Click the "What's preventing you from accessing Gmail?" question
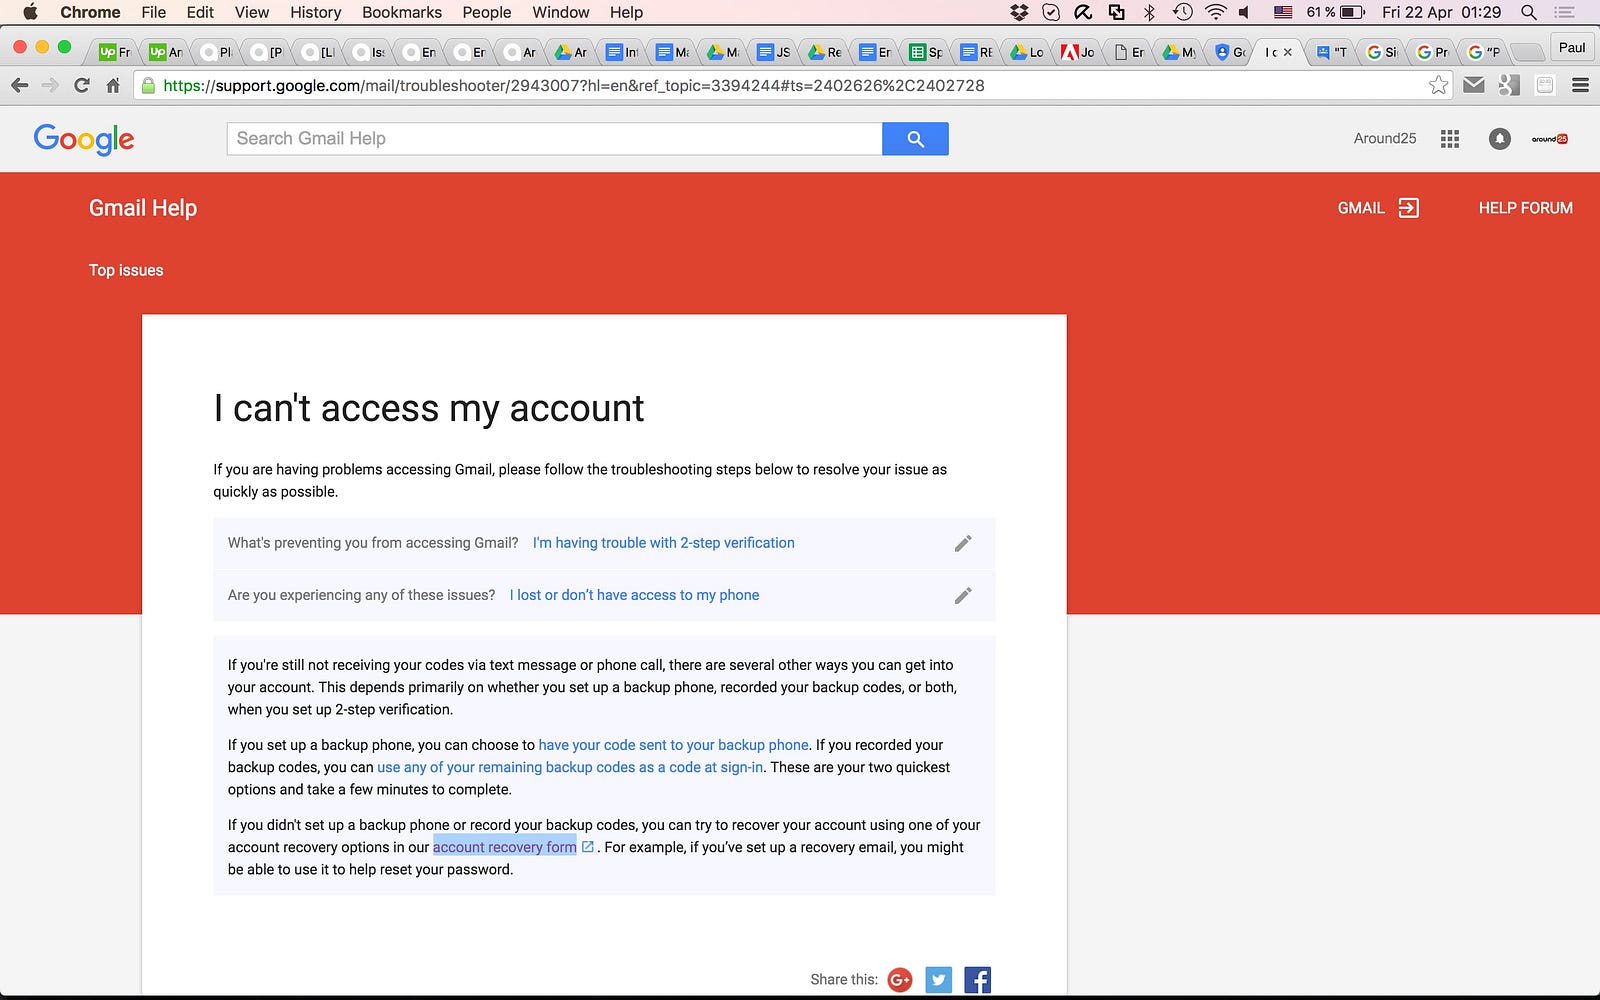 (373, 543)
